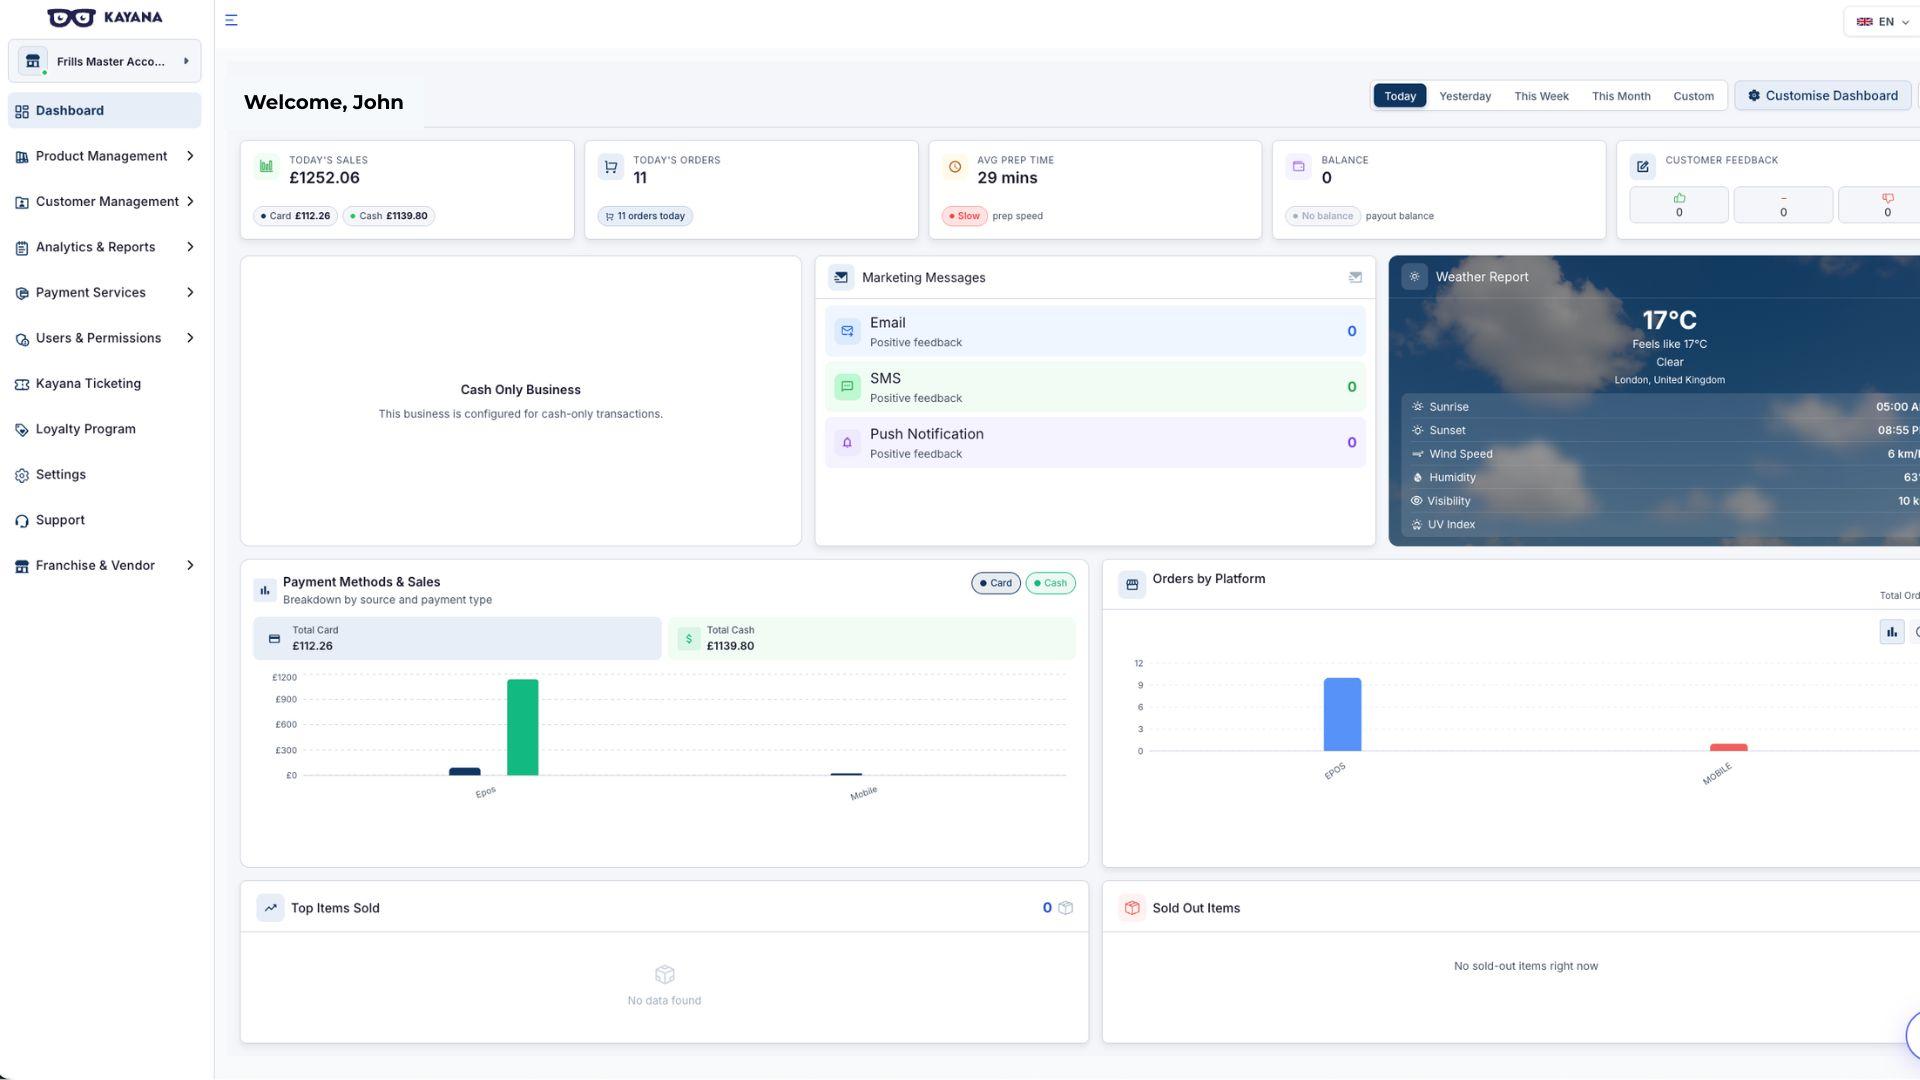Click the Push Notification bell icon

point(847,443)
